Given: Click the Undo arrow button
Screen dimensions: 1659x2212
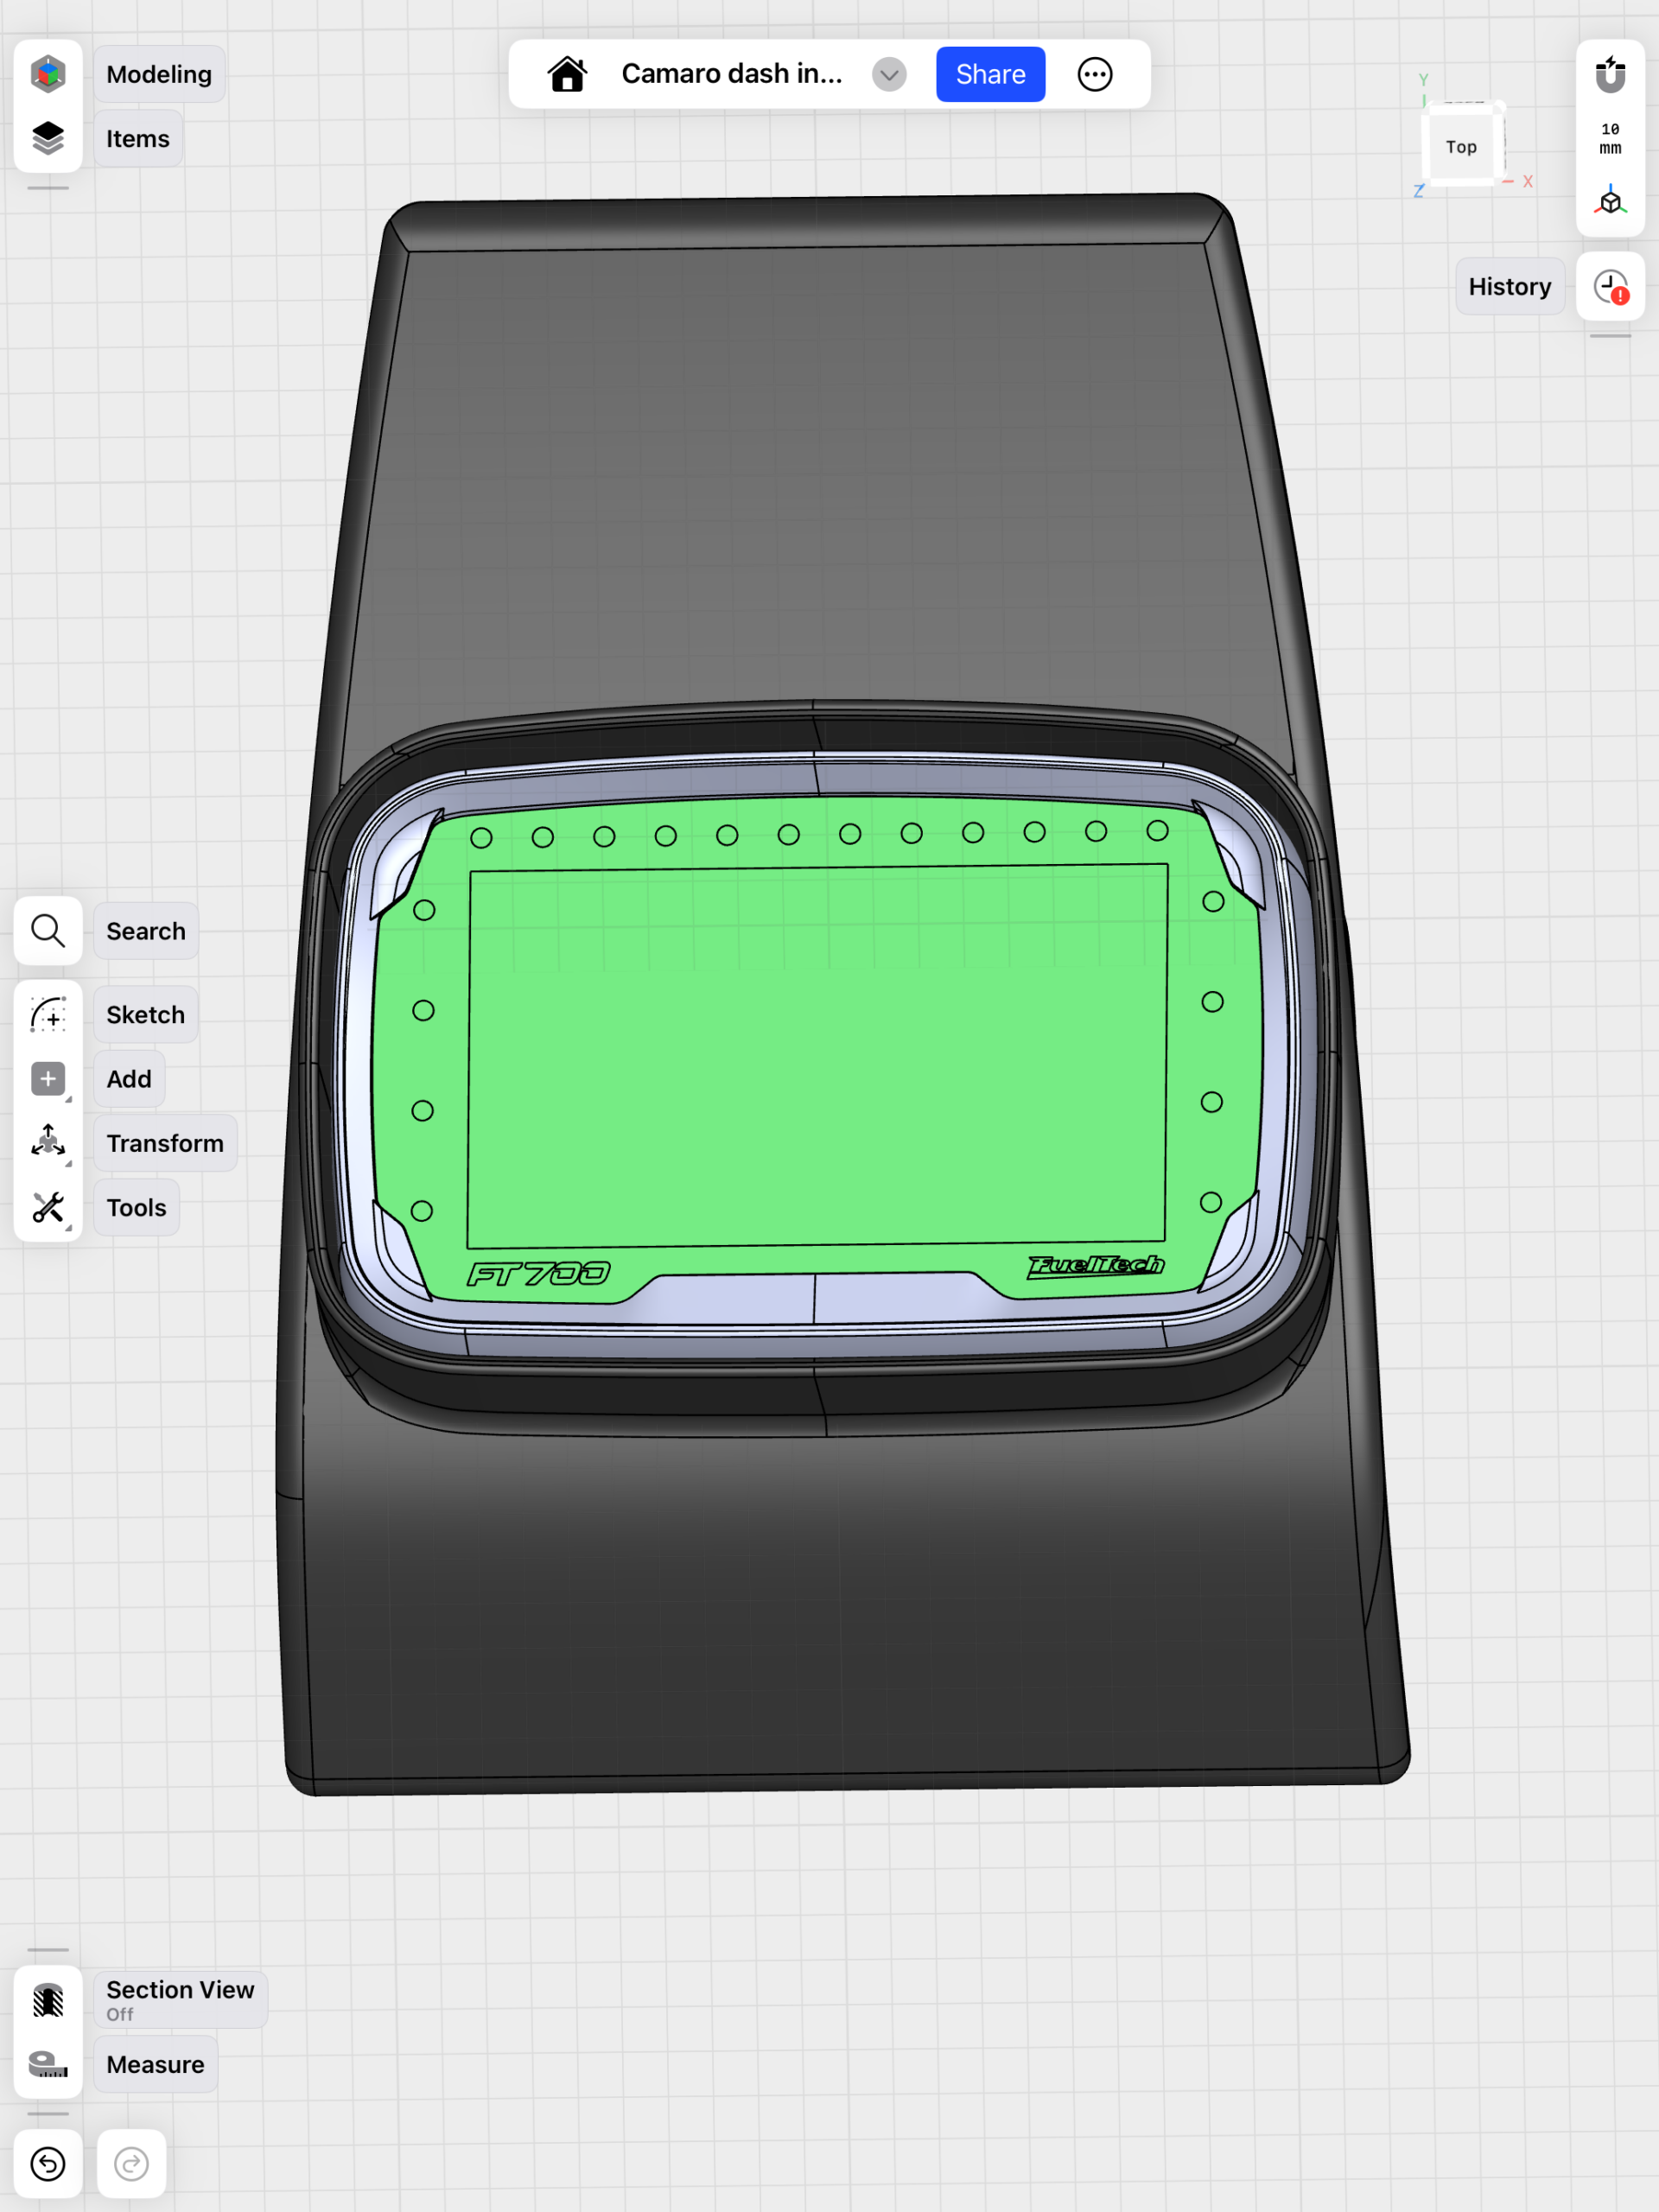Looking at the screenshot, I should (x=48, y=2164).
